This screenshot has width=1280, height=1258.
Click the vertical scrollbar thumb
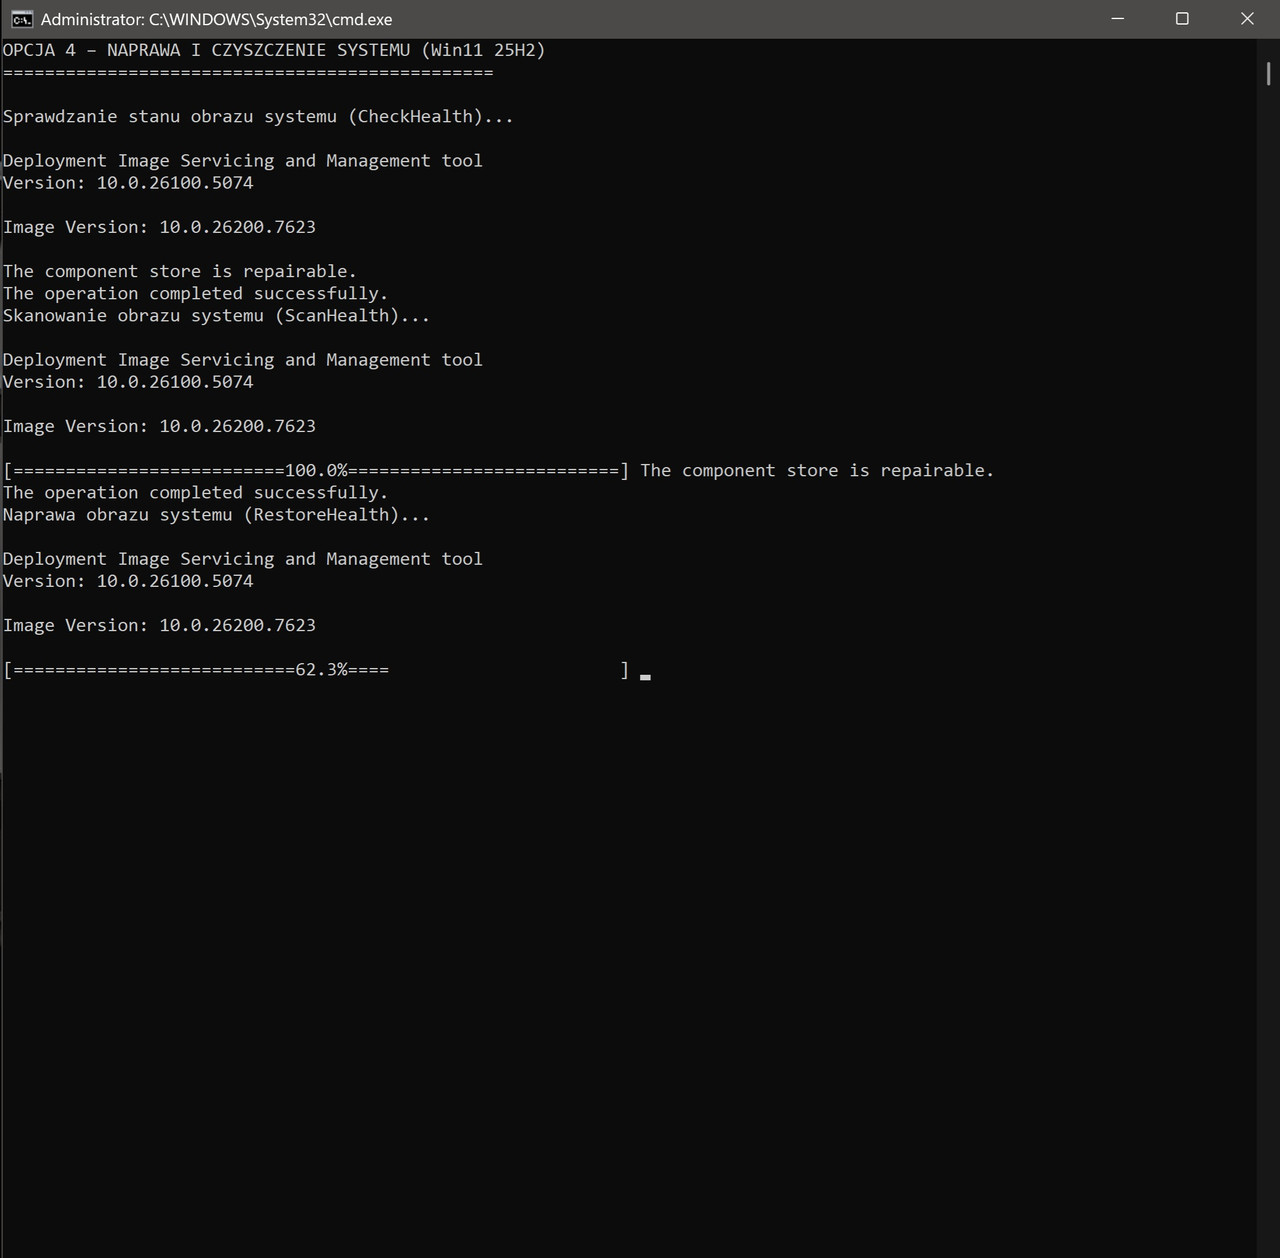point(1268,73)
